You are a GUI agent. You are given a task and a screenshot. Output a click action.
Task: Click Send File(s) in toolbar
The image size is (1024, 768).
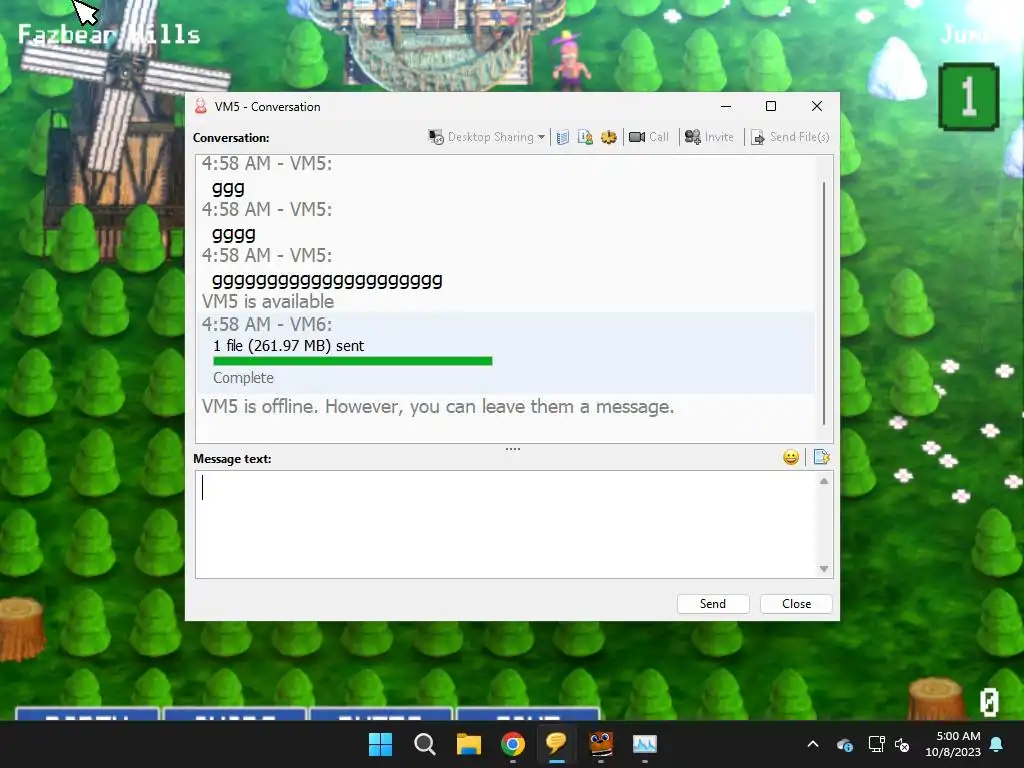[790, 137]
